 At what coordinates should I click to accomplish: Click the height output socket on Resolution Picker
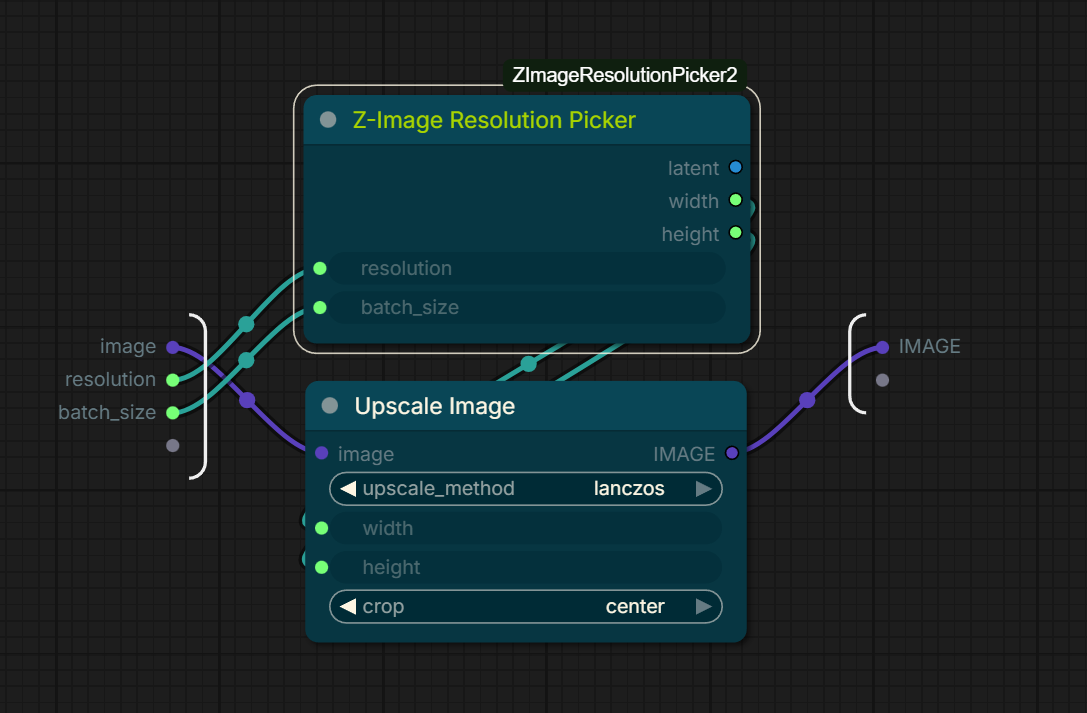(x=736, y=233)
